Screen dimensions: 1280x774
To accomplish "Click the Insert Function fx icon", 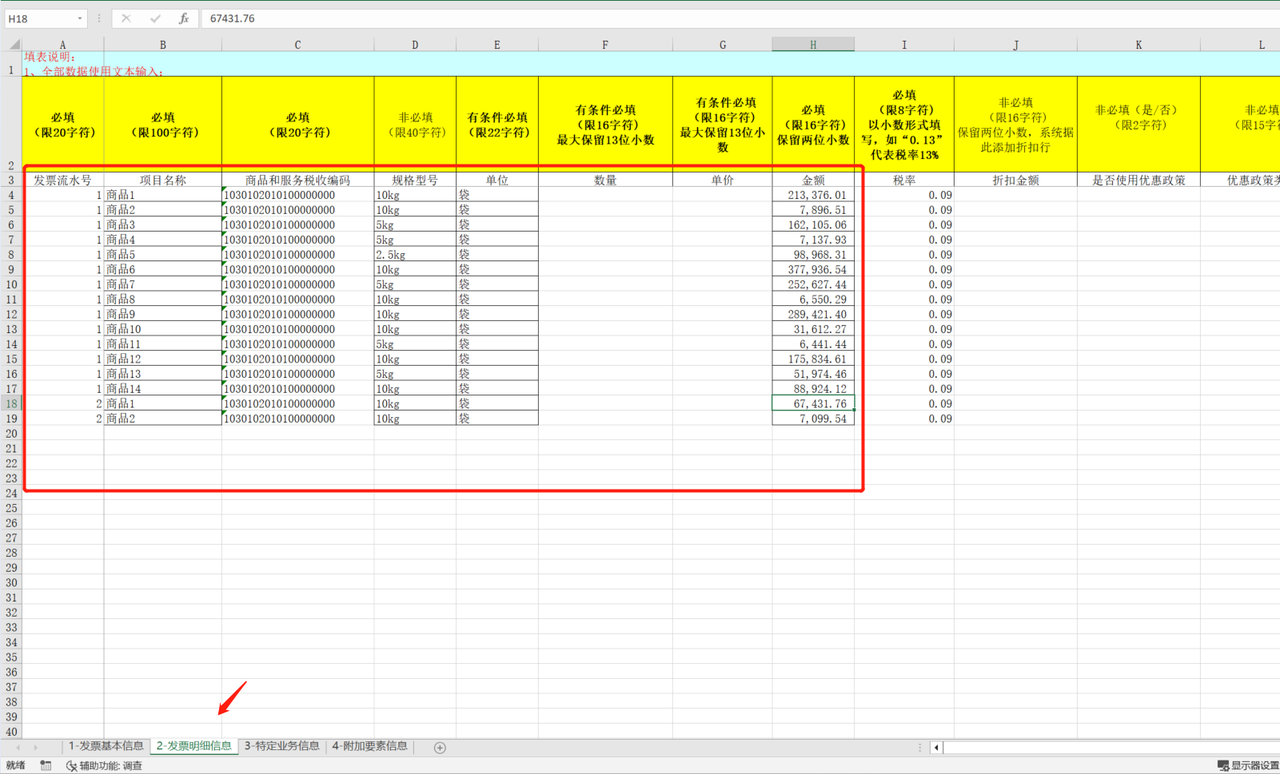I will [184, 19].
